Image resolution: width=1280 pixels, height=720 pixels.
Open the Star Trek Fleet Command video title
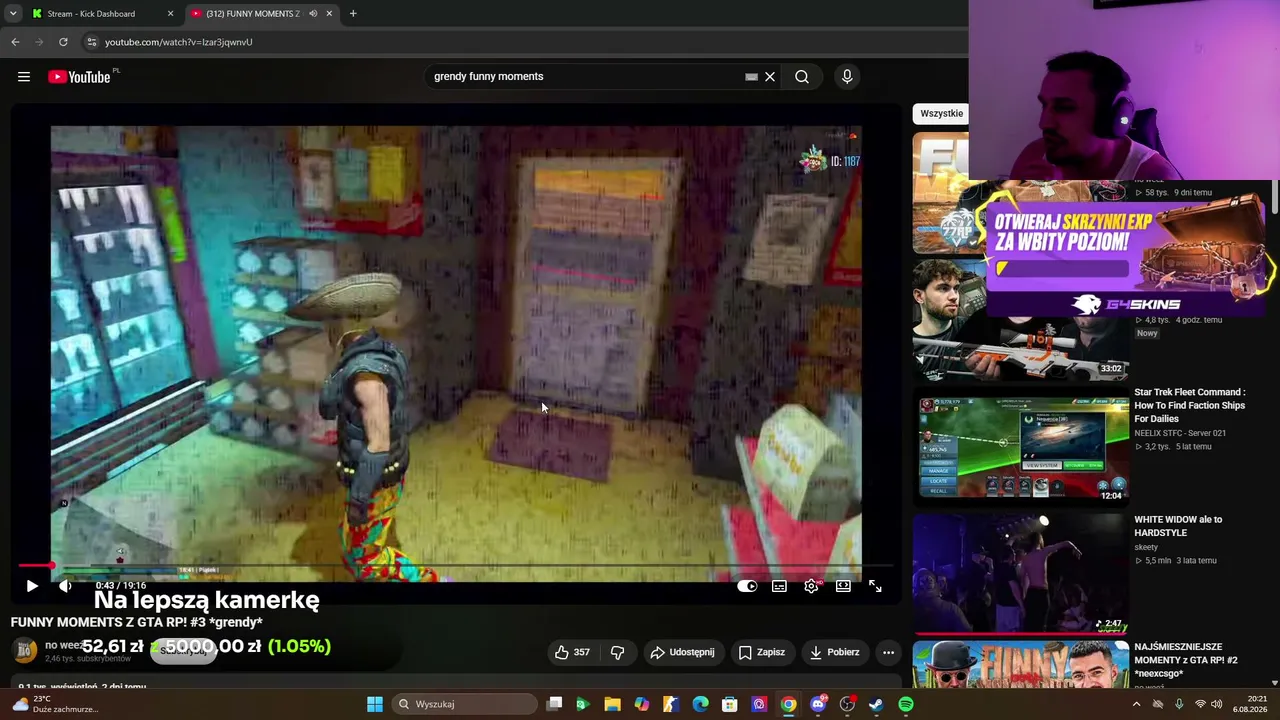coord(1189,405)
